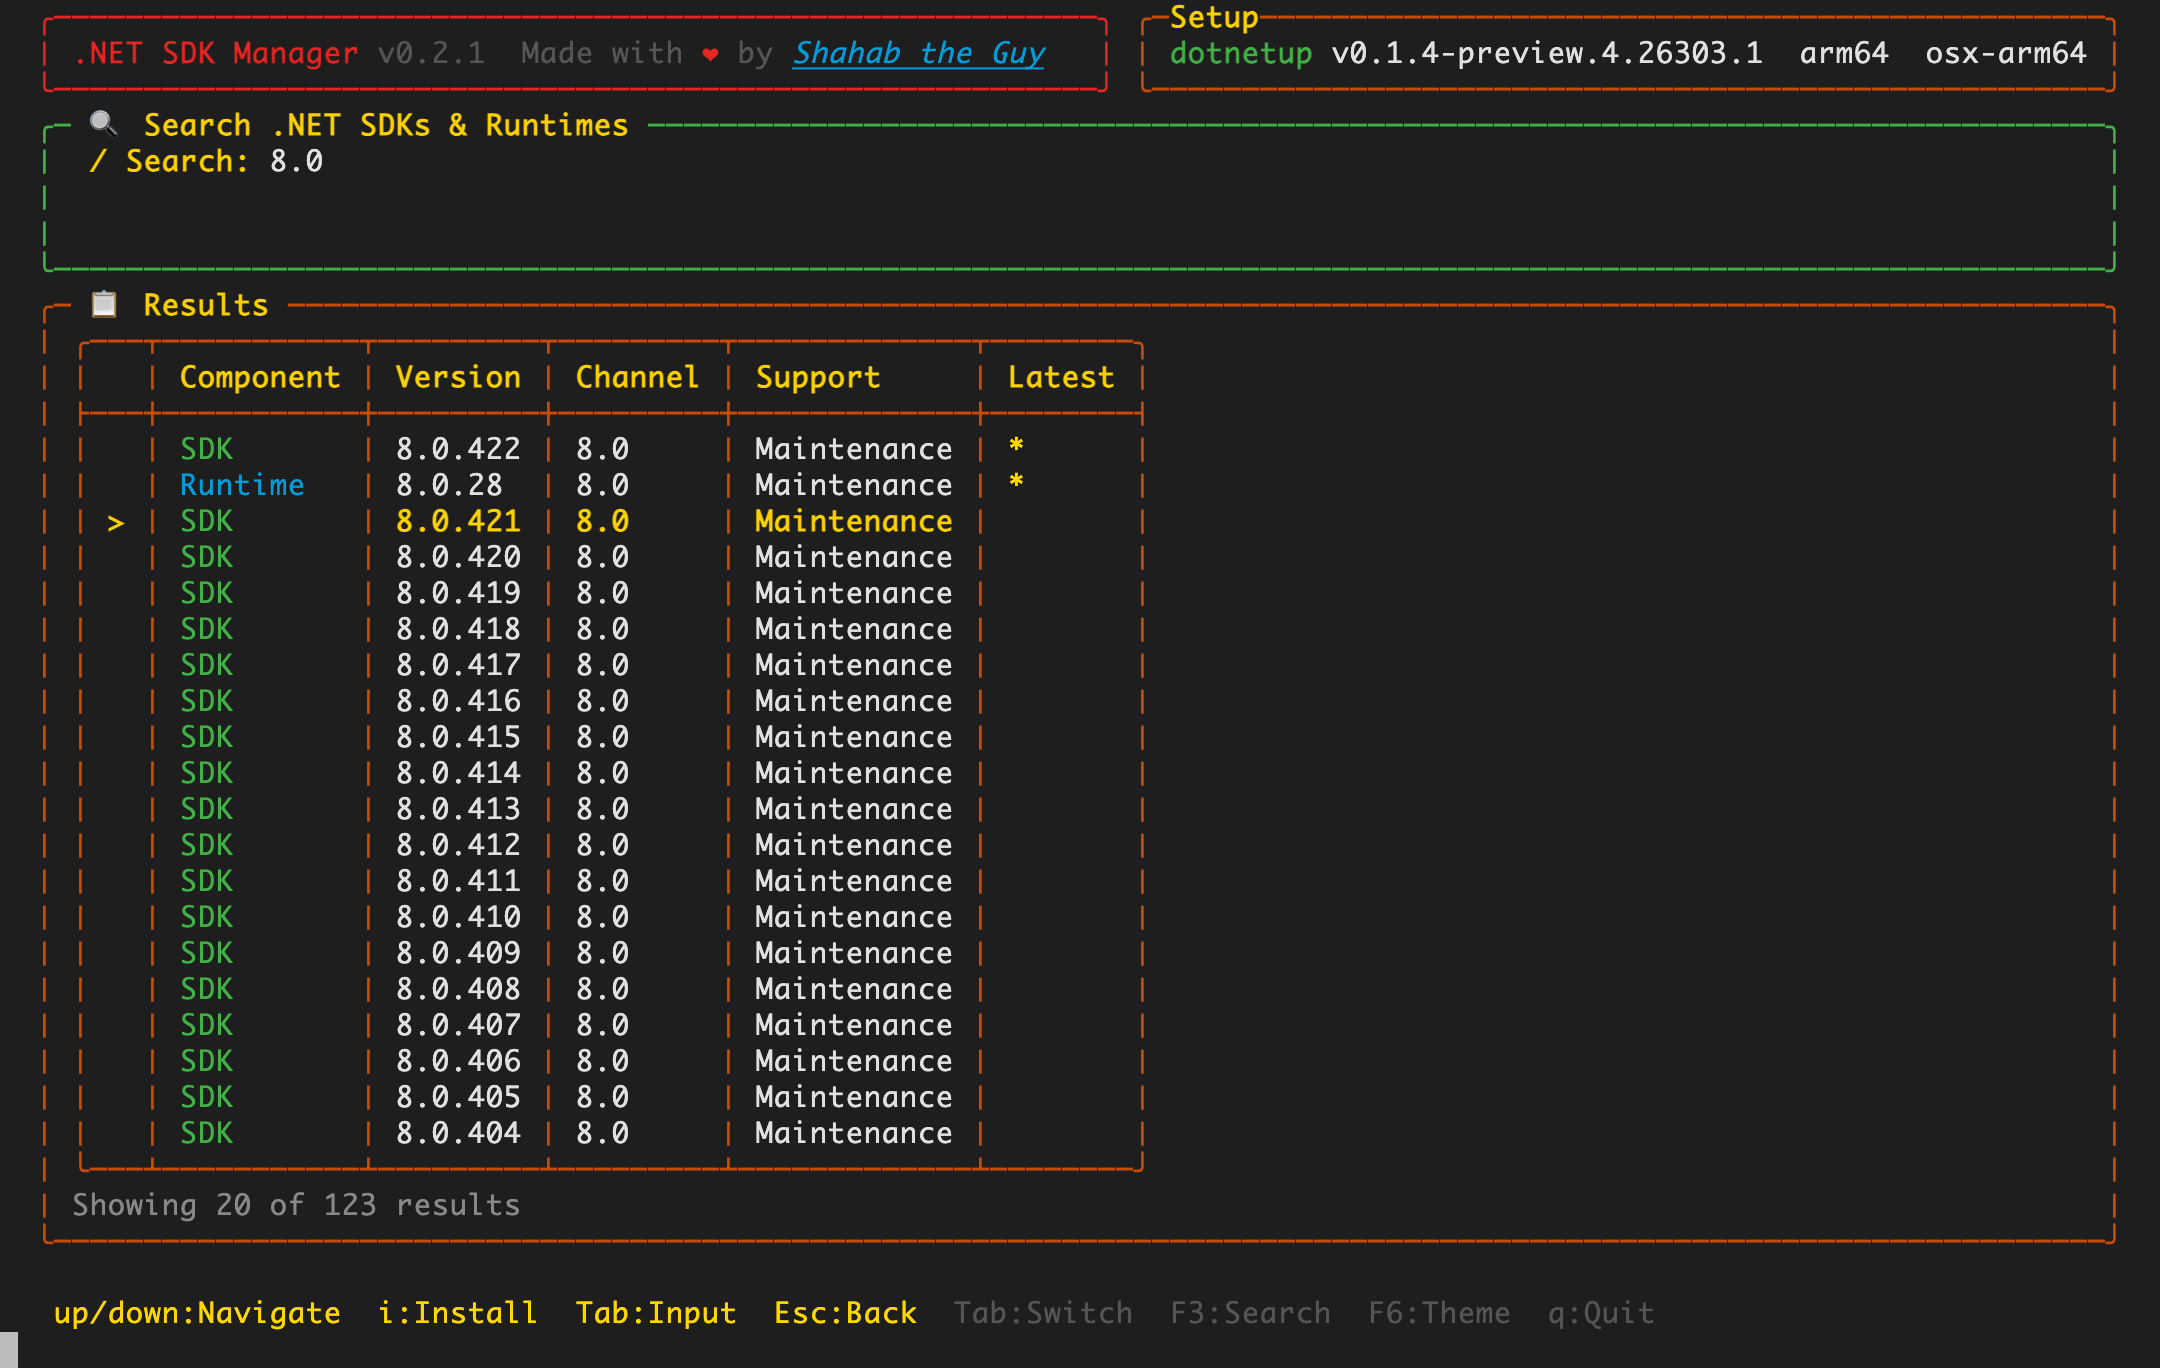Click the Support column header
Viewport: 2160px width, 1368px height.
tap(818, 377)
